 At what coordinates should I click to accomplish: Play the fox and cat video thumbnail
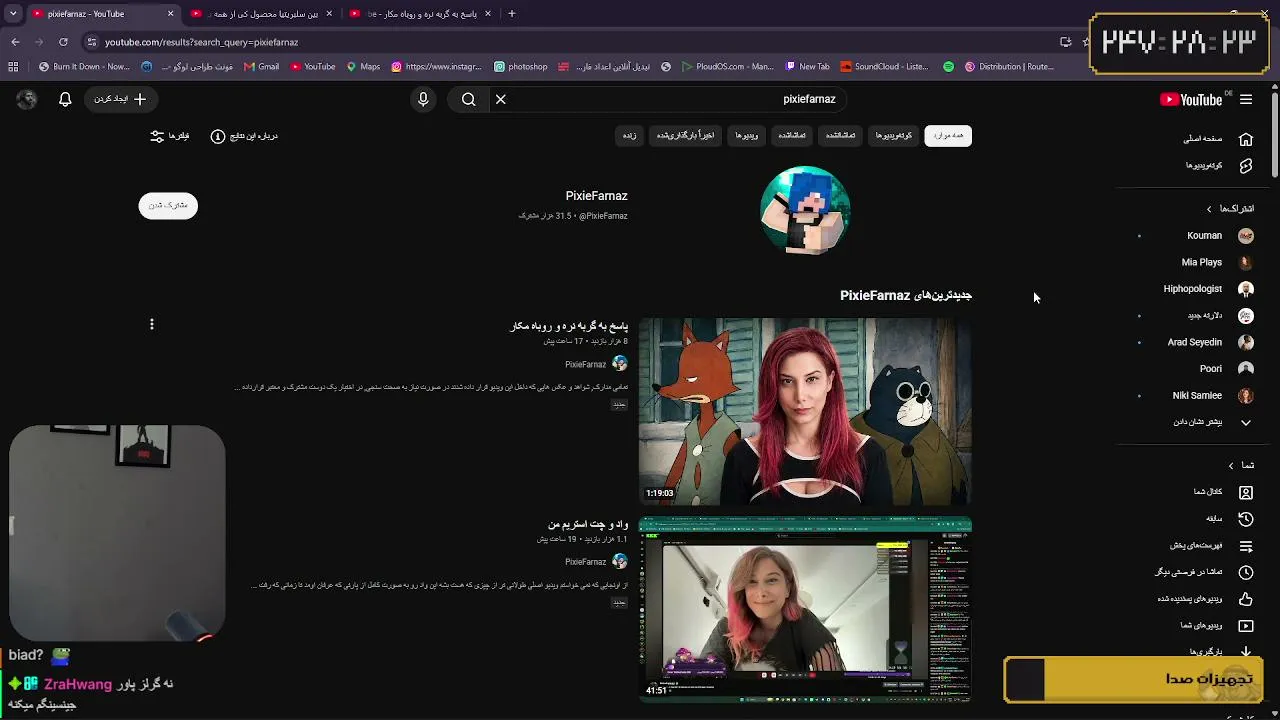(x=805, y=411)
